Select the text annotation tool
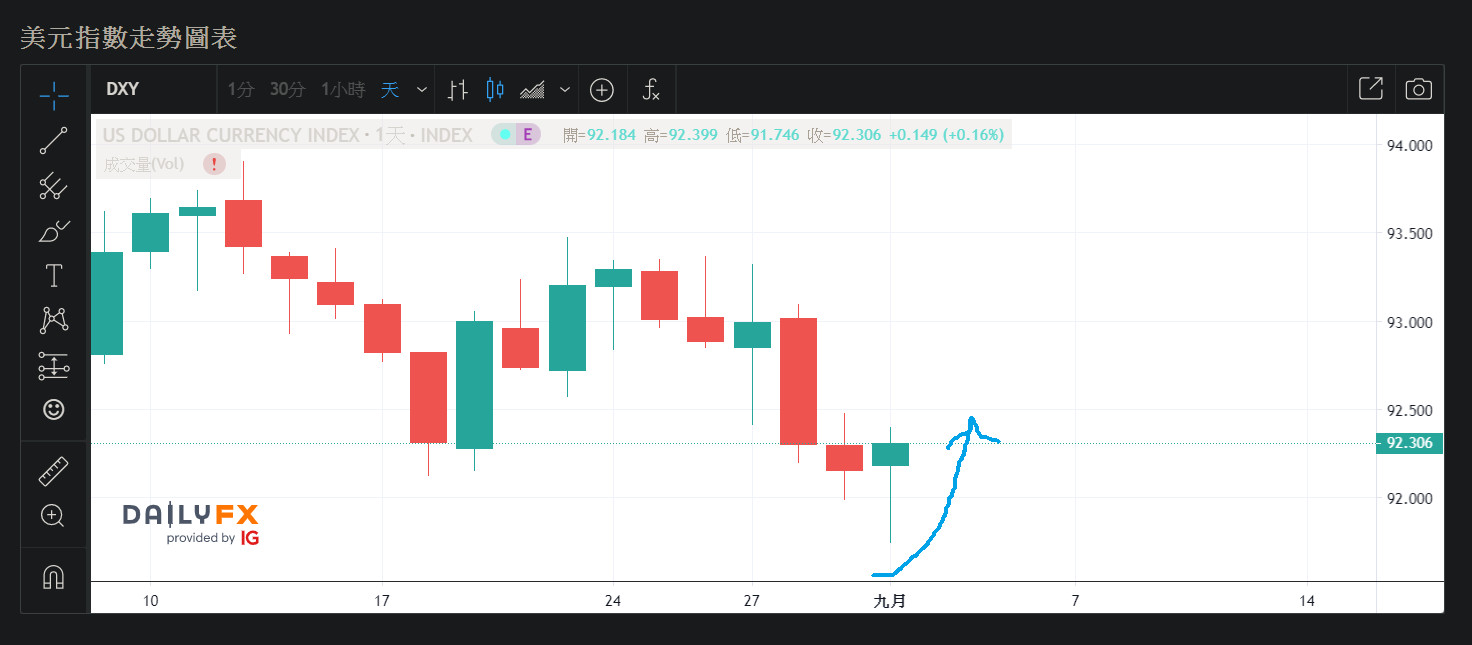The height and width of the screenshot is (645, 1472). [x=54, y=276]
